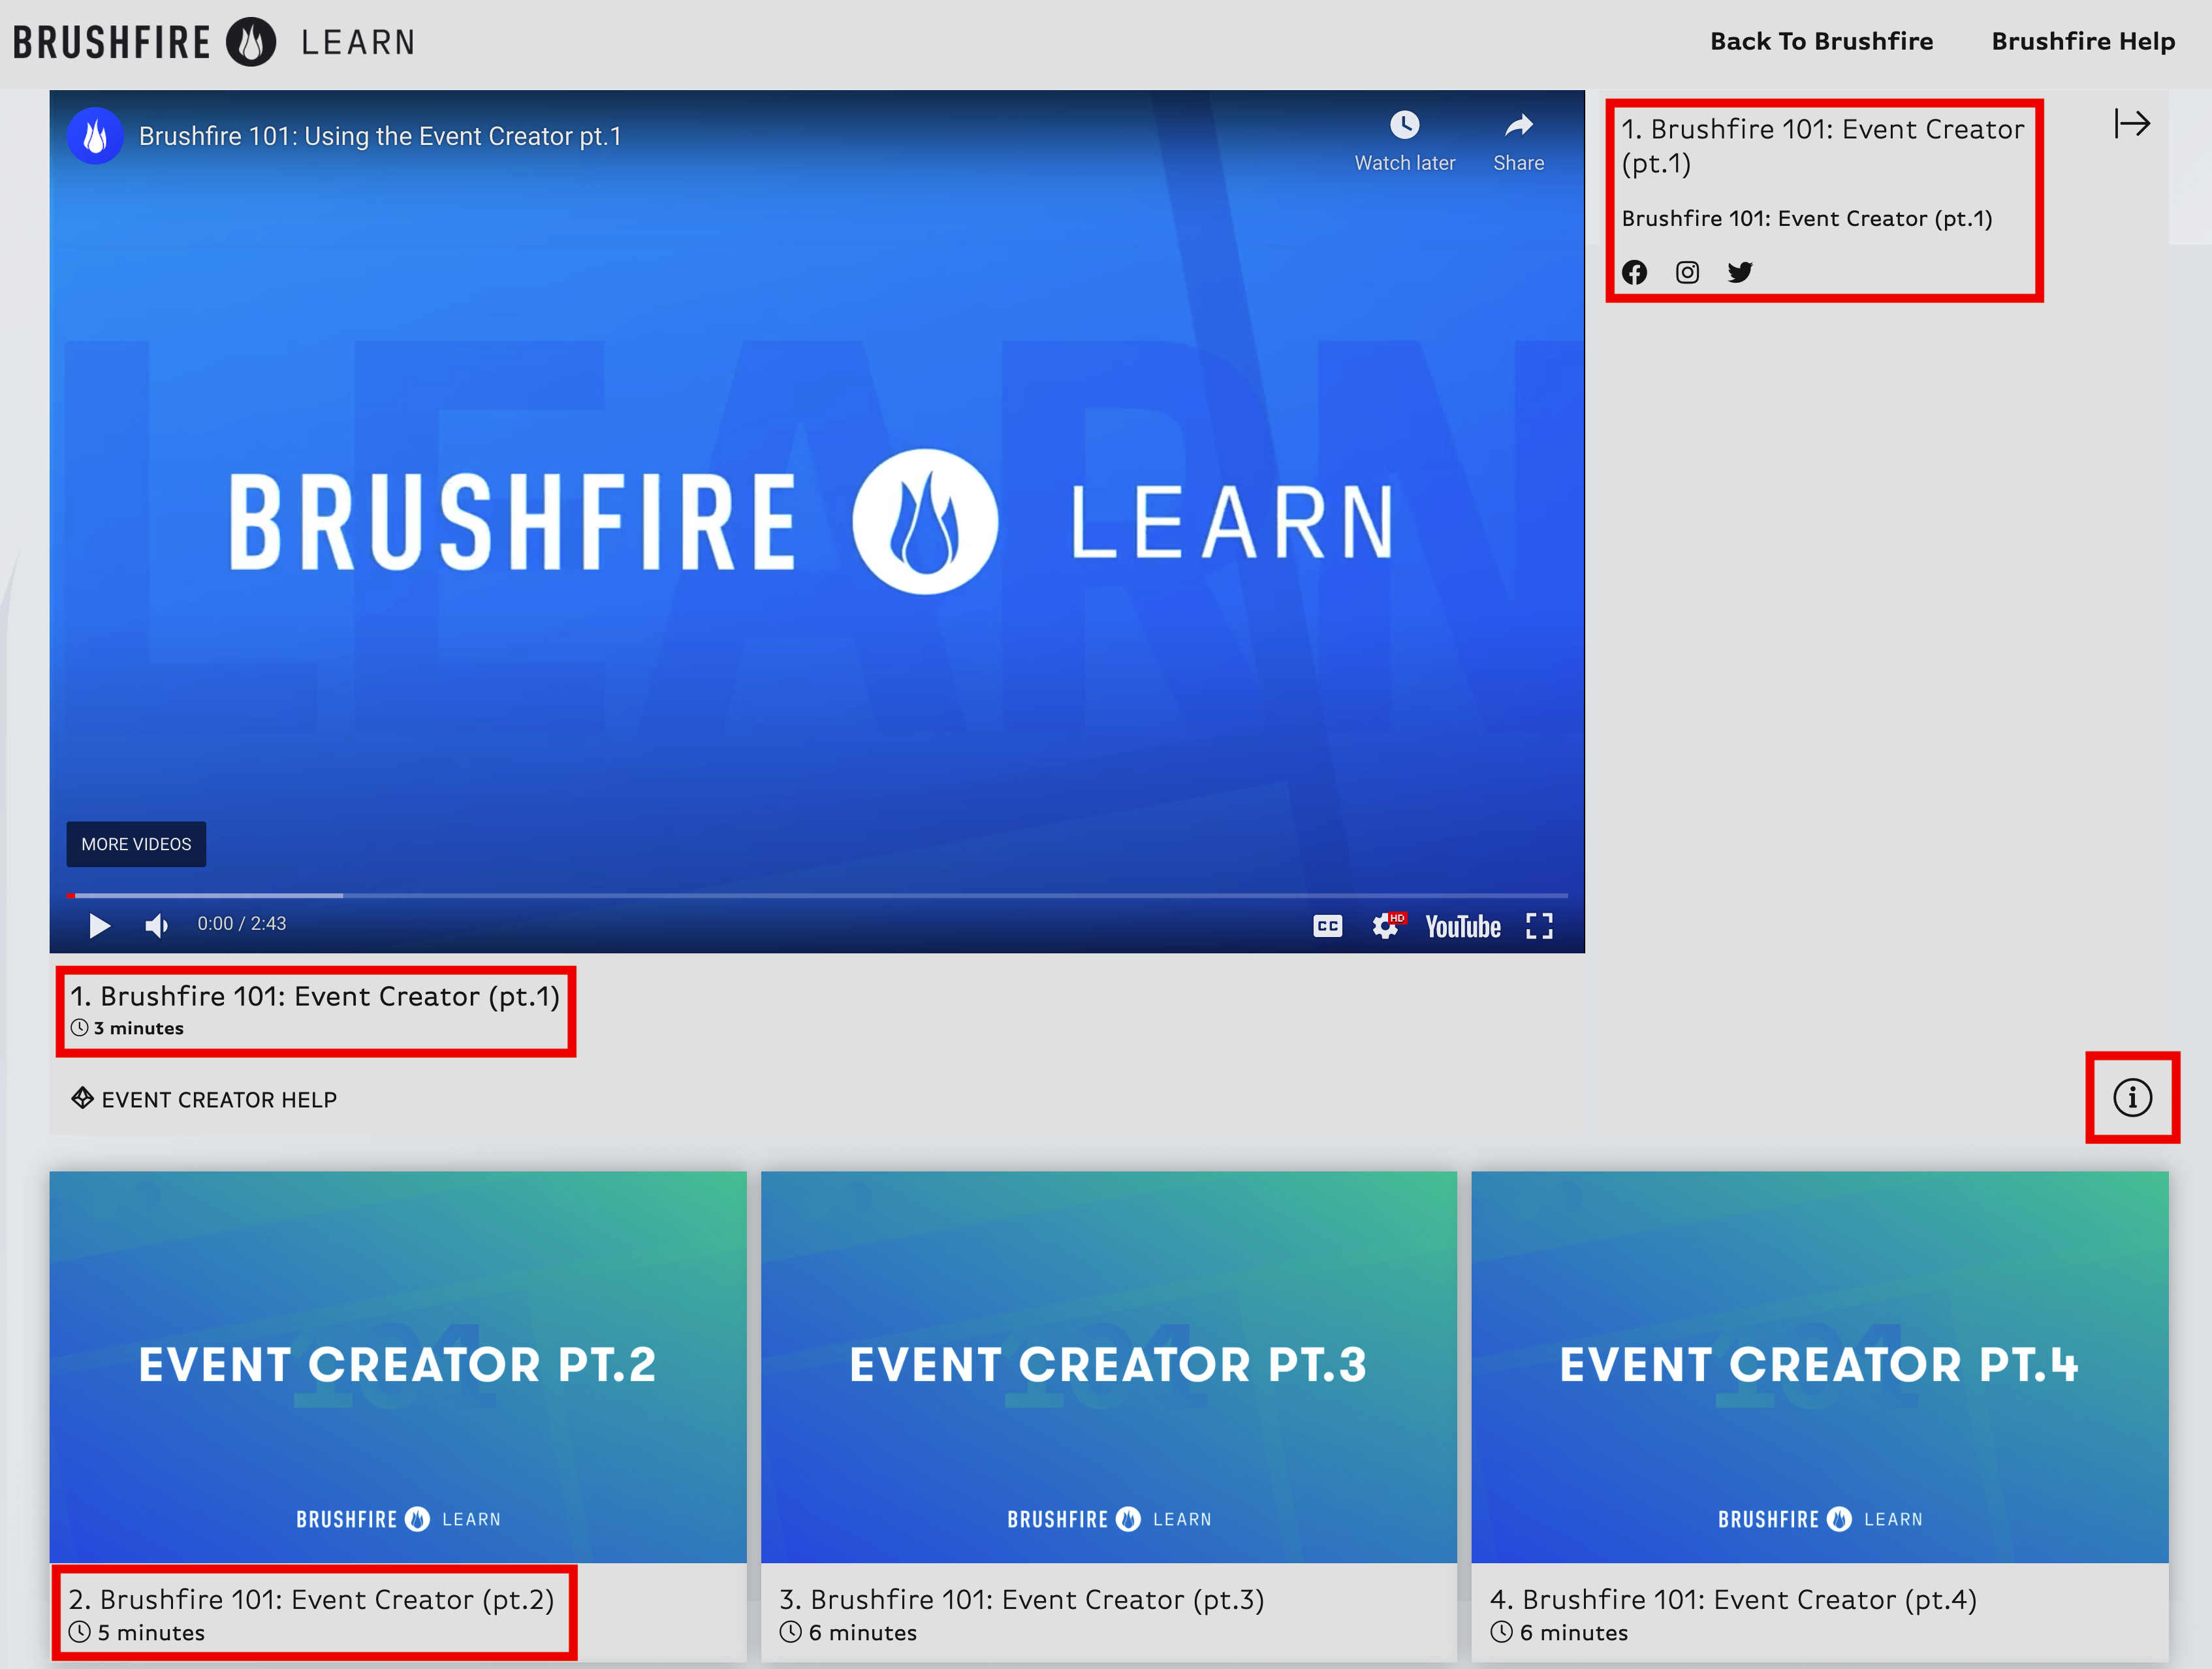Viewport: 2212px width, 1669px height.
Task: Click the '0:00 / 2:43' time display
Action: (x=241, y=923)
